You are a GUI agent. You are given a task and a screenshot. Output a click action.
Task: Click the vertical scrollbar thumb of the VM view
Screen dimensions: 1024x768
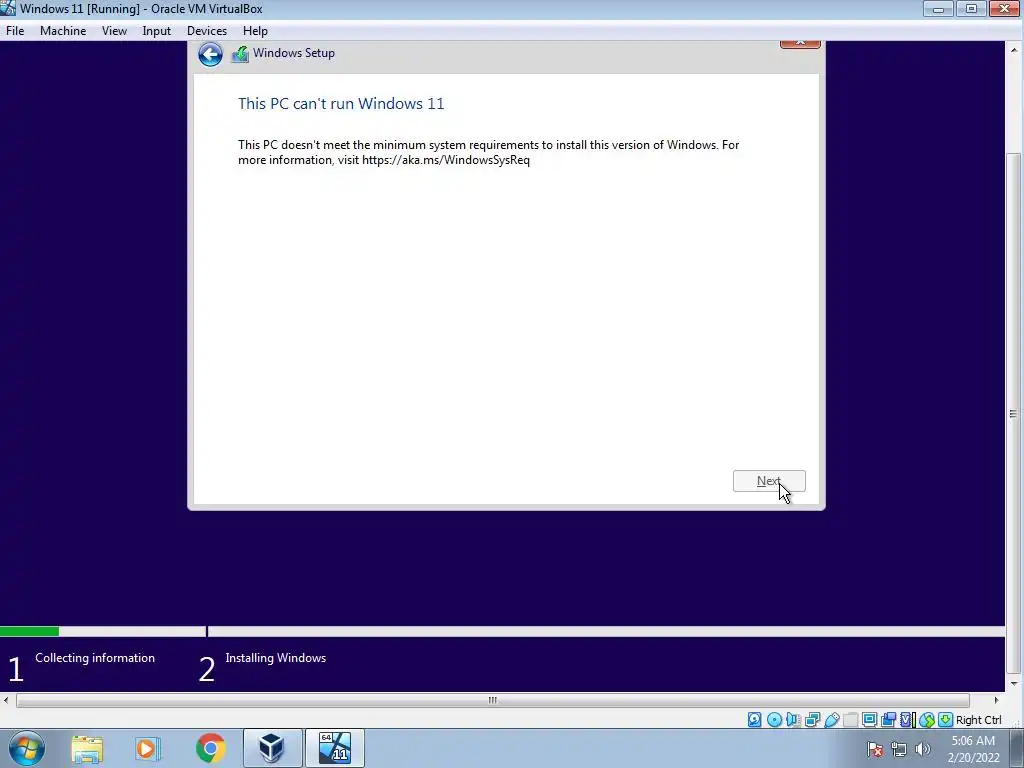pos(1014,413)
